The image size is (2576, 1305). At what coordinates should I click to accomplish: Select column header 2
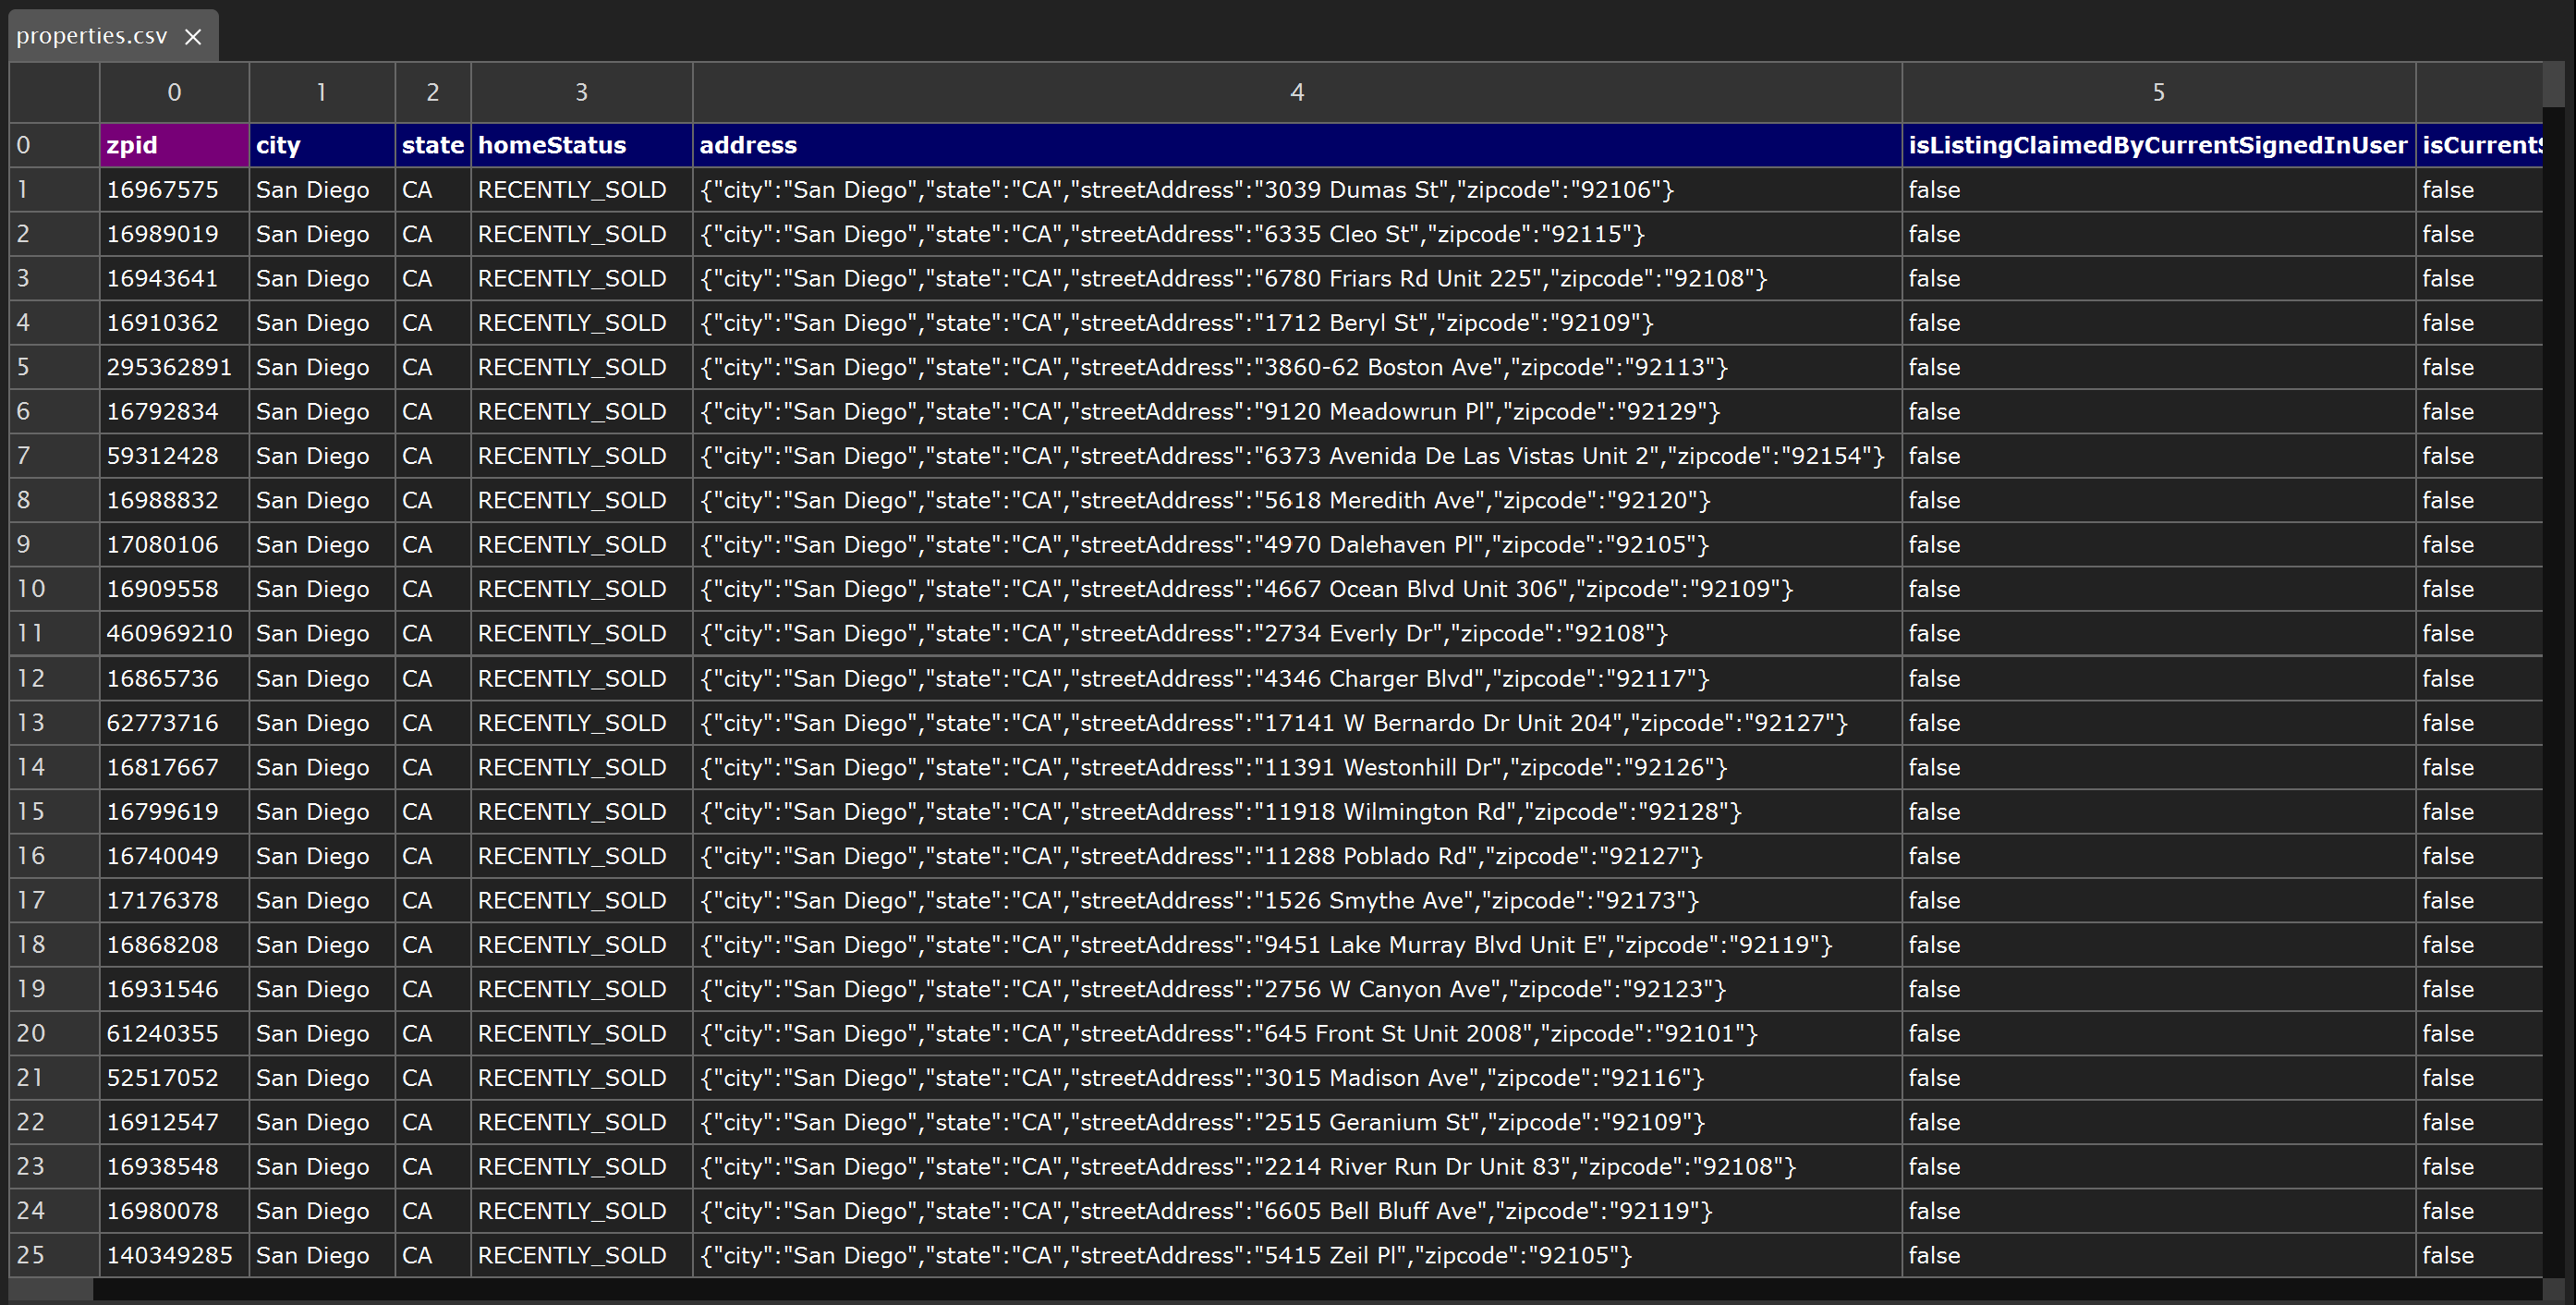tap(432, 92)
